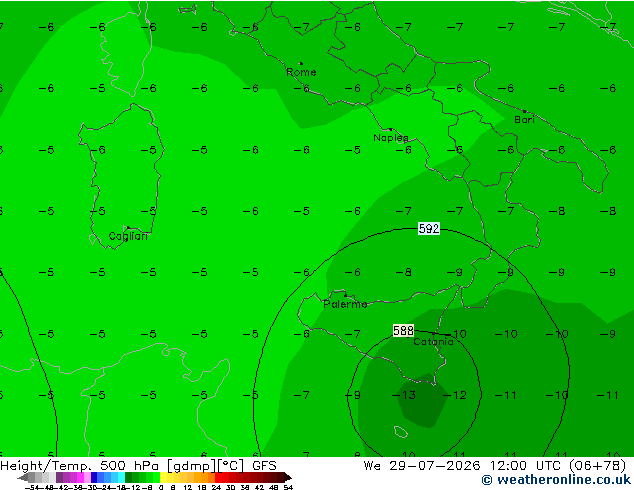Image resolution: width=634 pixels, height=490 pixels.
Task: Click the Rome city label
Action: click(301, 72)
